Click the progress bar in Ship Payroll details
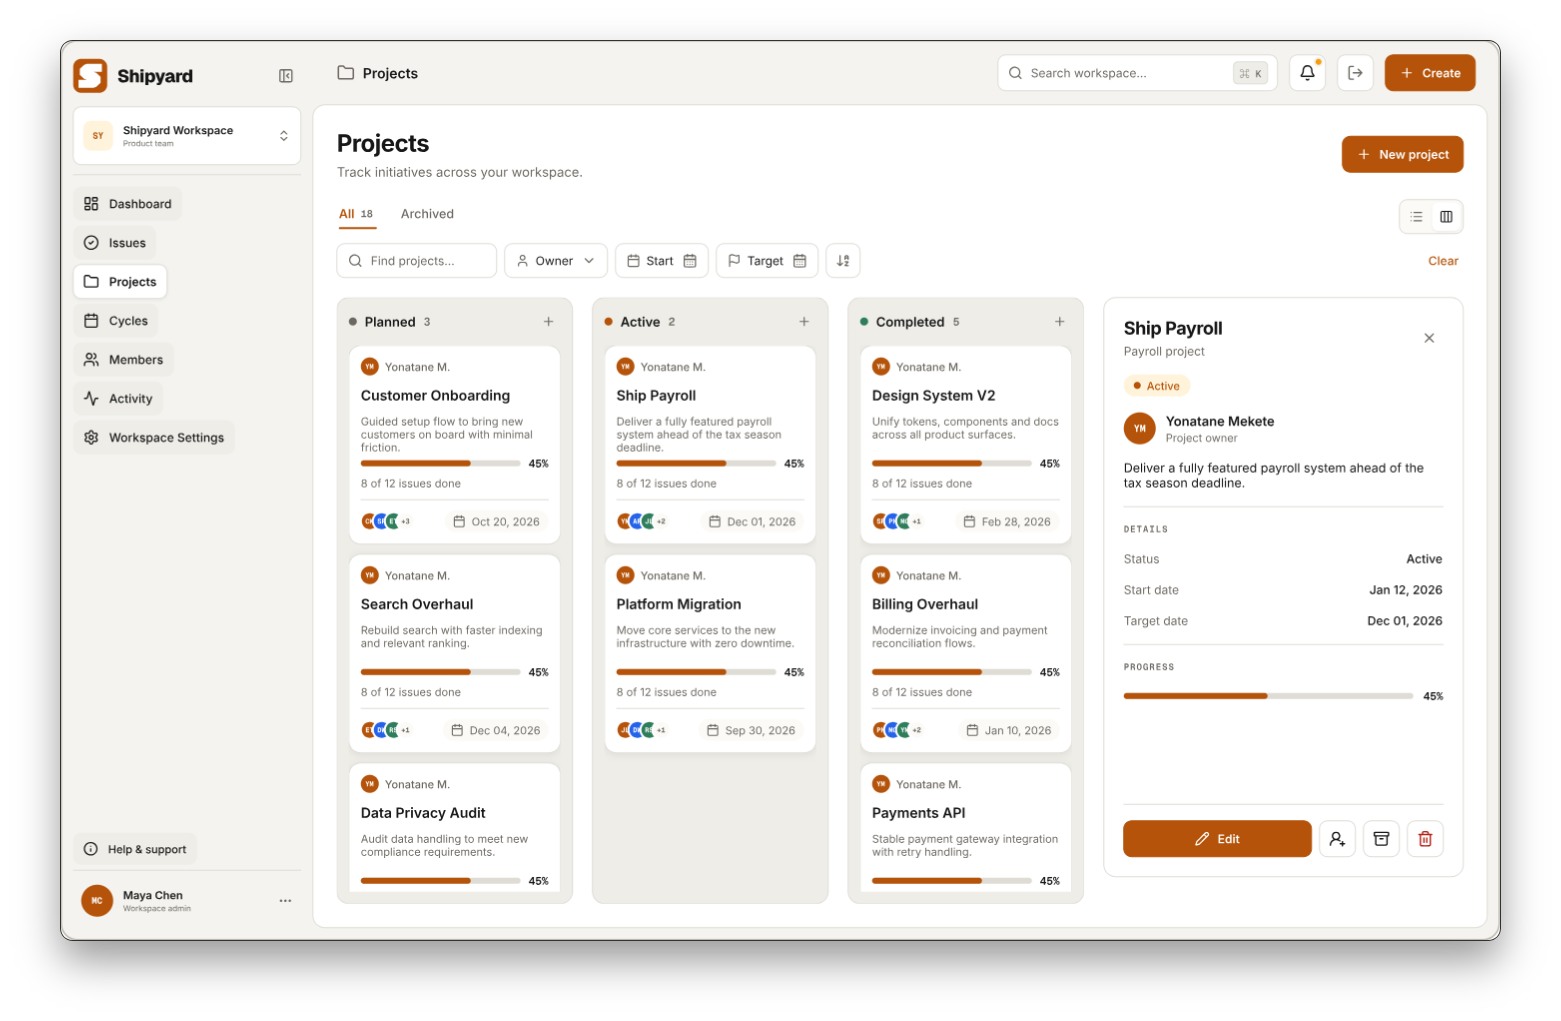 pos(1268,696)
